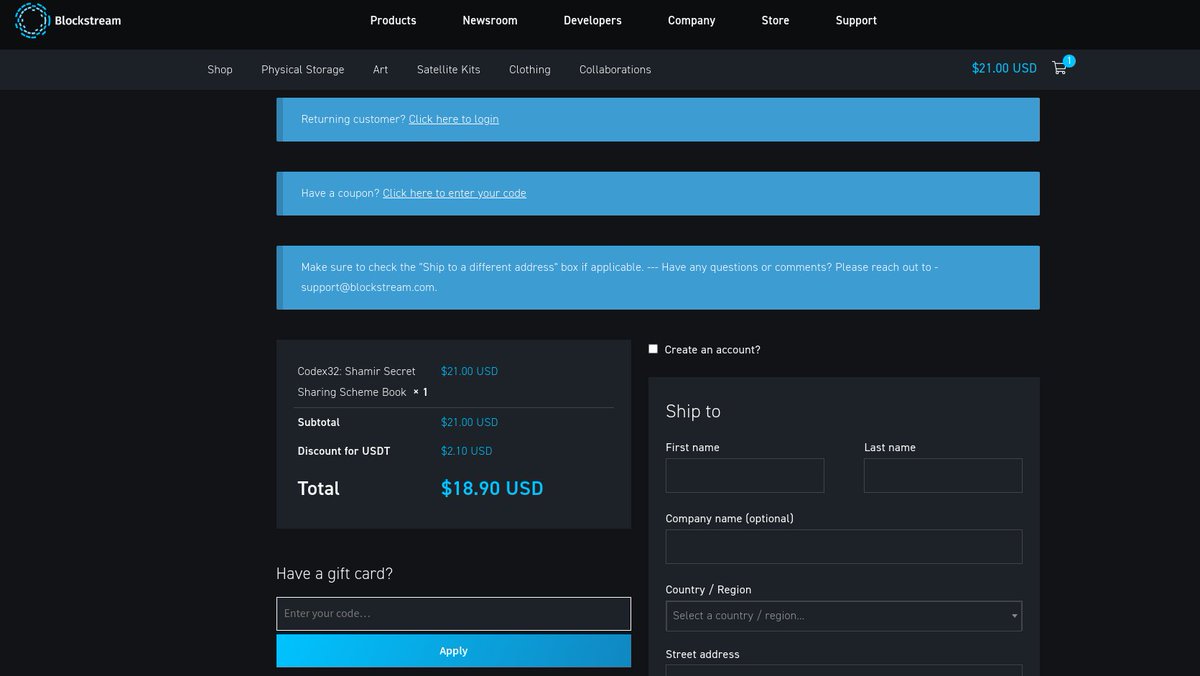Click here to enter your code link
The height and width of the screenshot is (676, 1200).
(x=454, y=193)
